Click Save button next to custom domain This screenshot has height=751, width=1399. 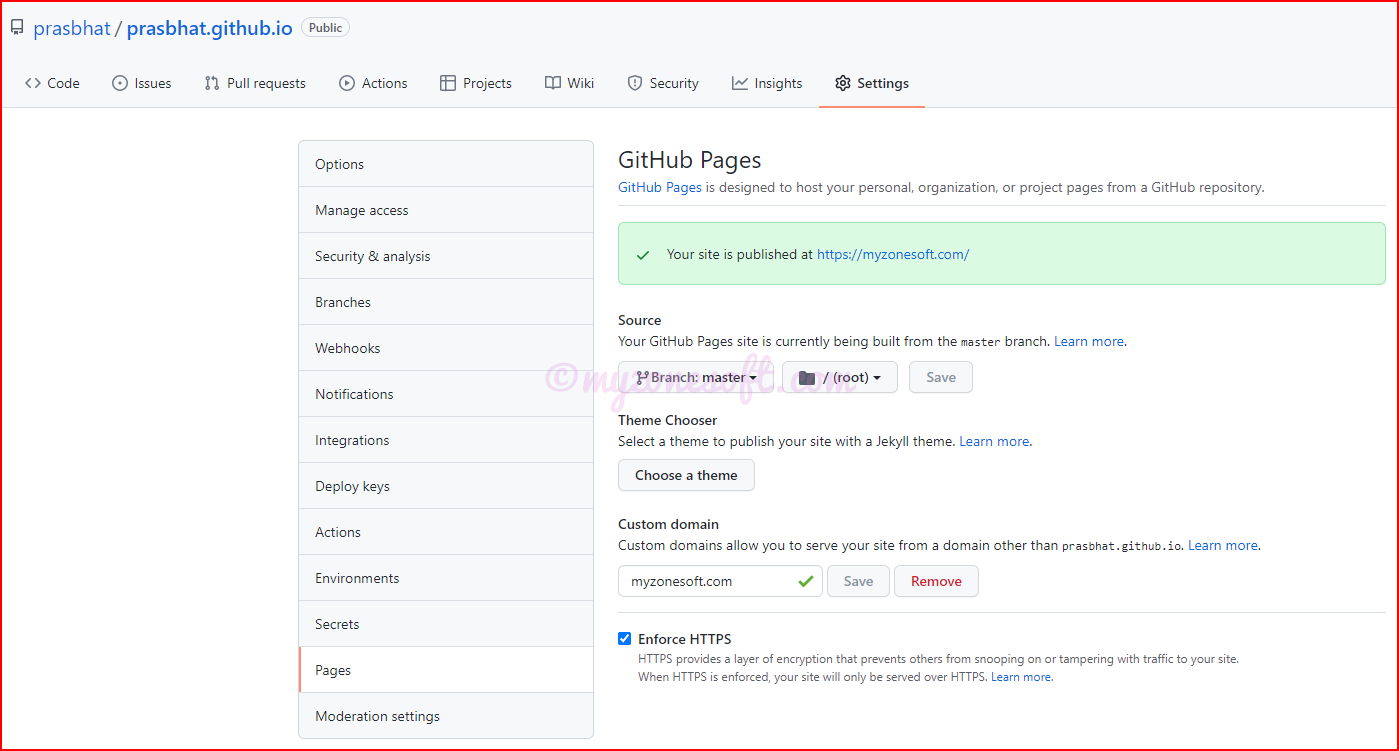pos(858,581)
